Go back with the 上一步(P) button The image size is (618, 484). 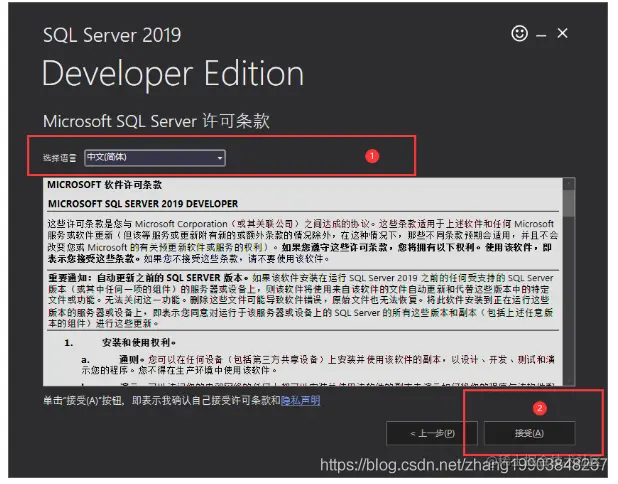(x=432, y=434)
